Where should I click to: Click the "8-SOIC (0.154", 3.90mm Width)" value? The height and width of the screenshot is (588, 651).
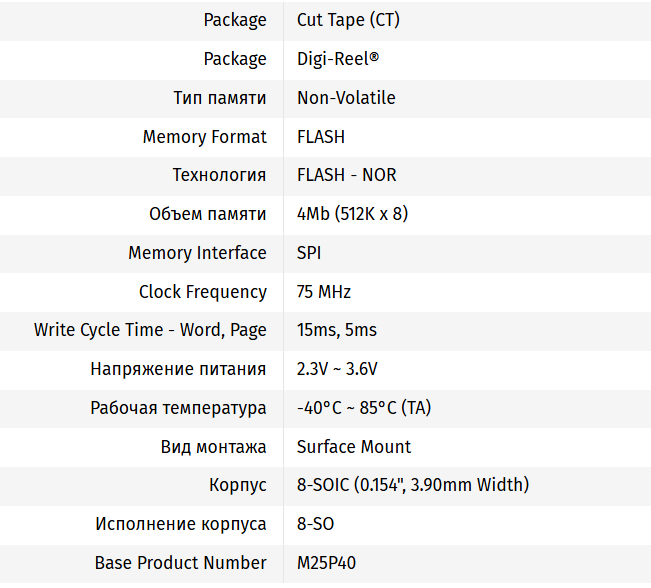click(x=413, y=485)
